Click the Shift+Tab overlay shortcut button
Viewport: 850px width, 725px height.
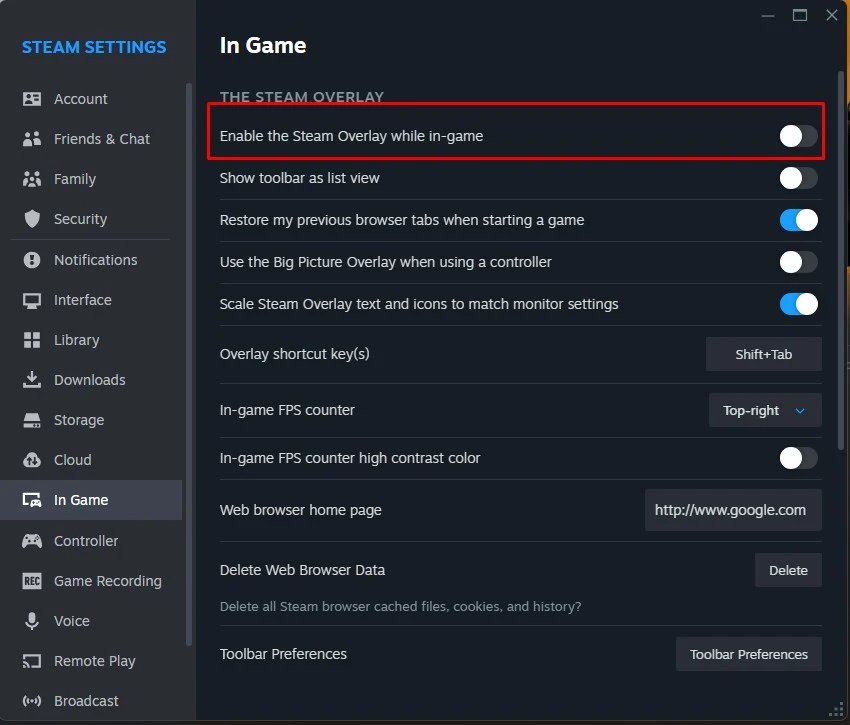(763, 355)
